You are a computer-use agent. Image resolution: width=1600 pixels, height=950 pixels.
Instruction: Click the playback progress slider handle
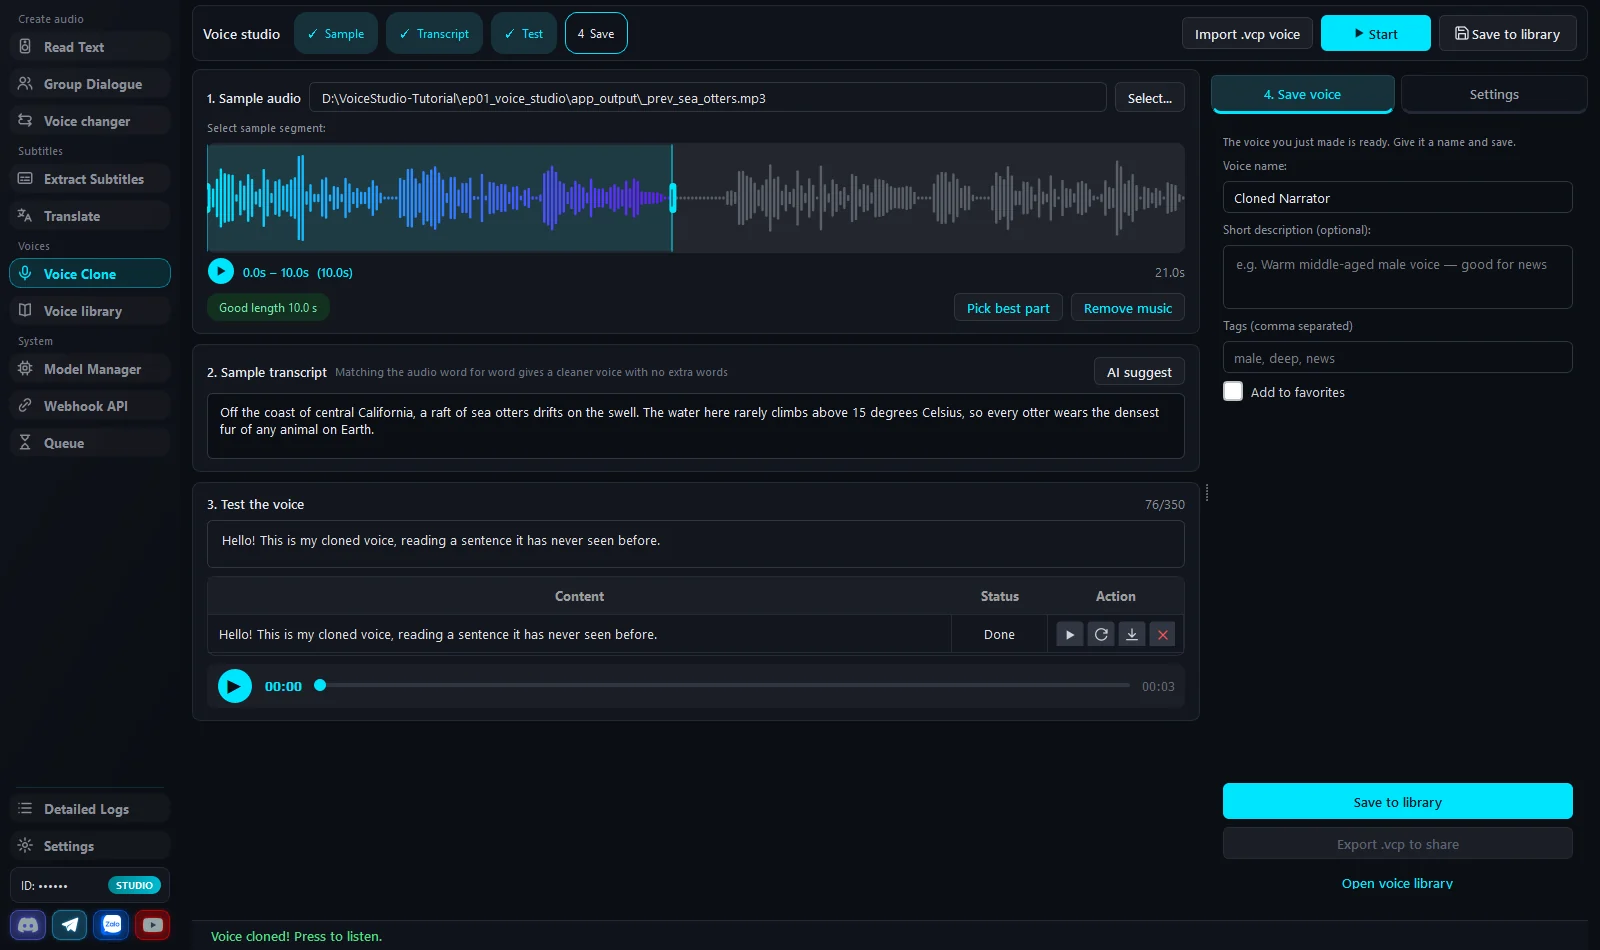tap(320, 685)
